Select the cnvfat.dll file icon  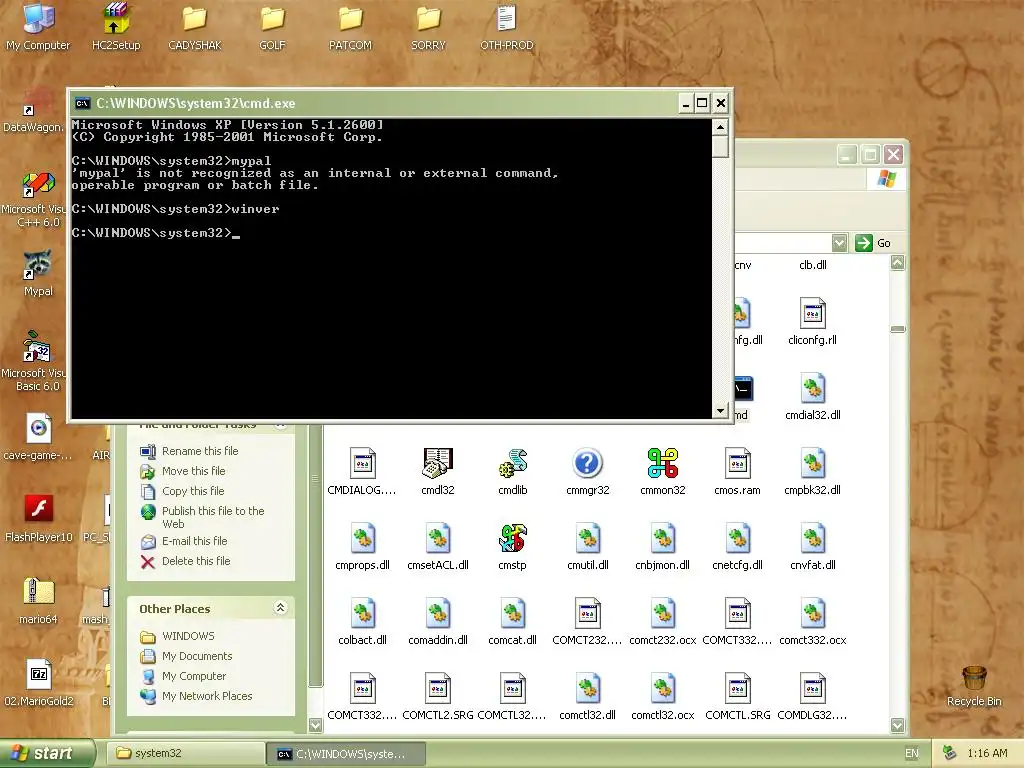pos(812,539)
